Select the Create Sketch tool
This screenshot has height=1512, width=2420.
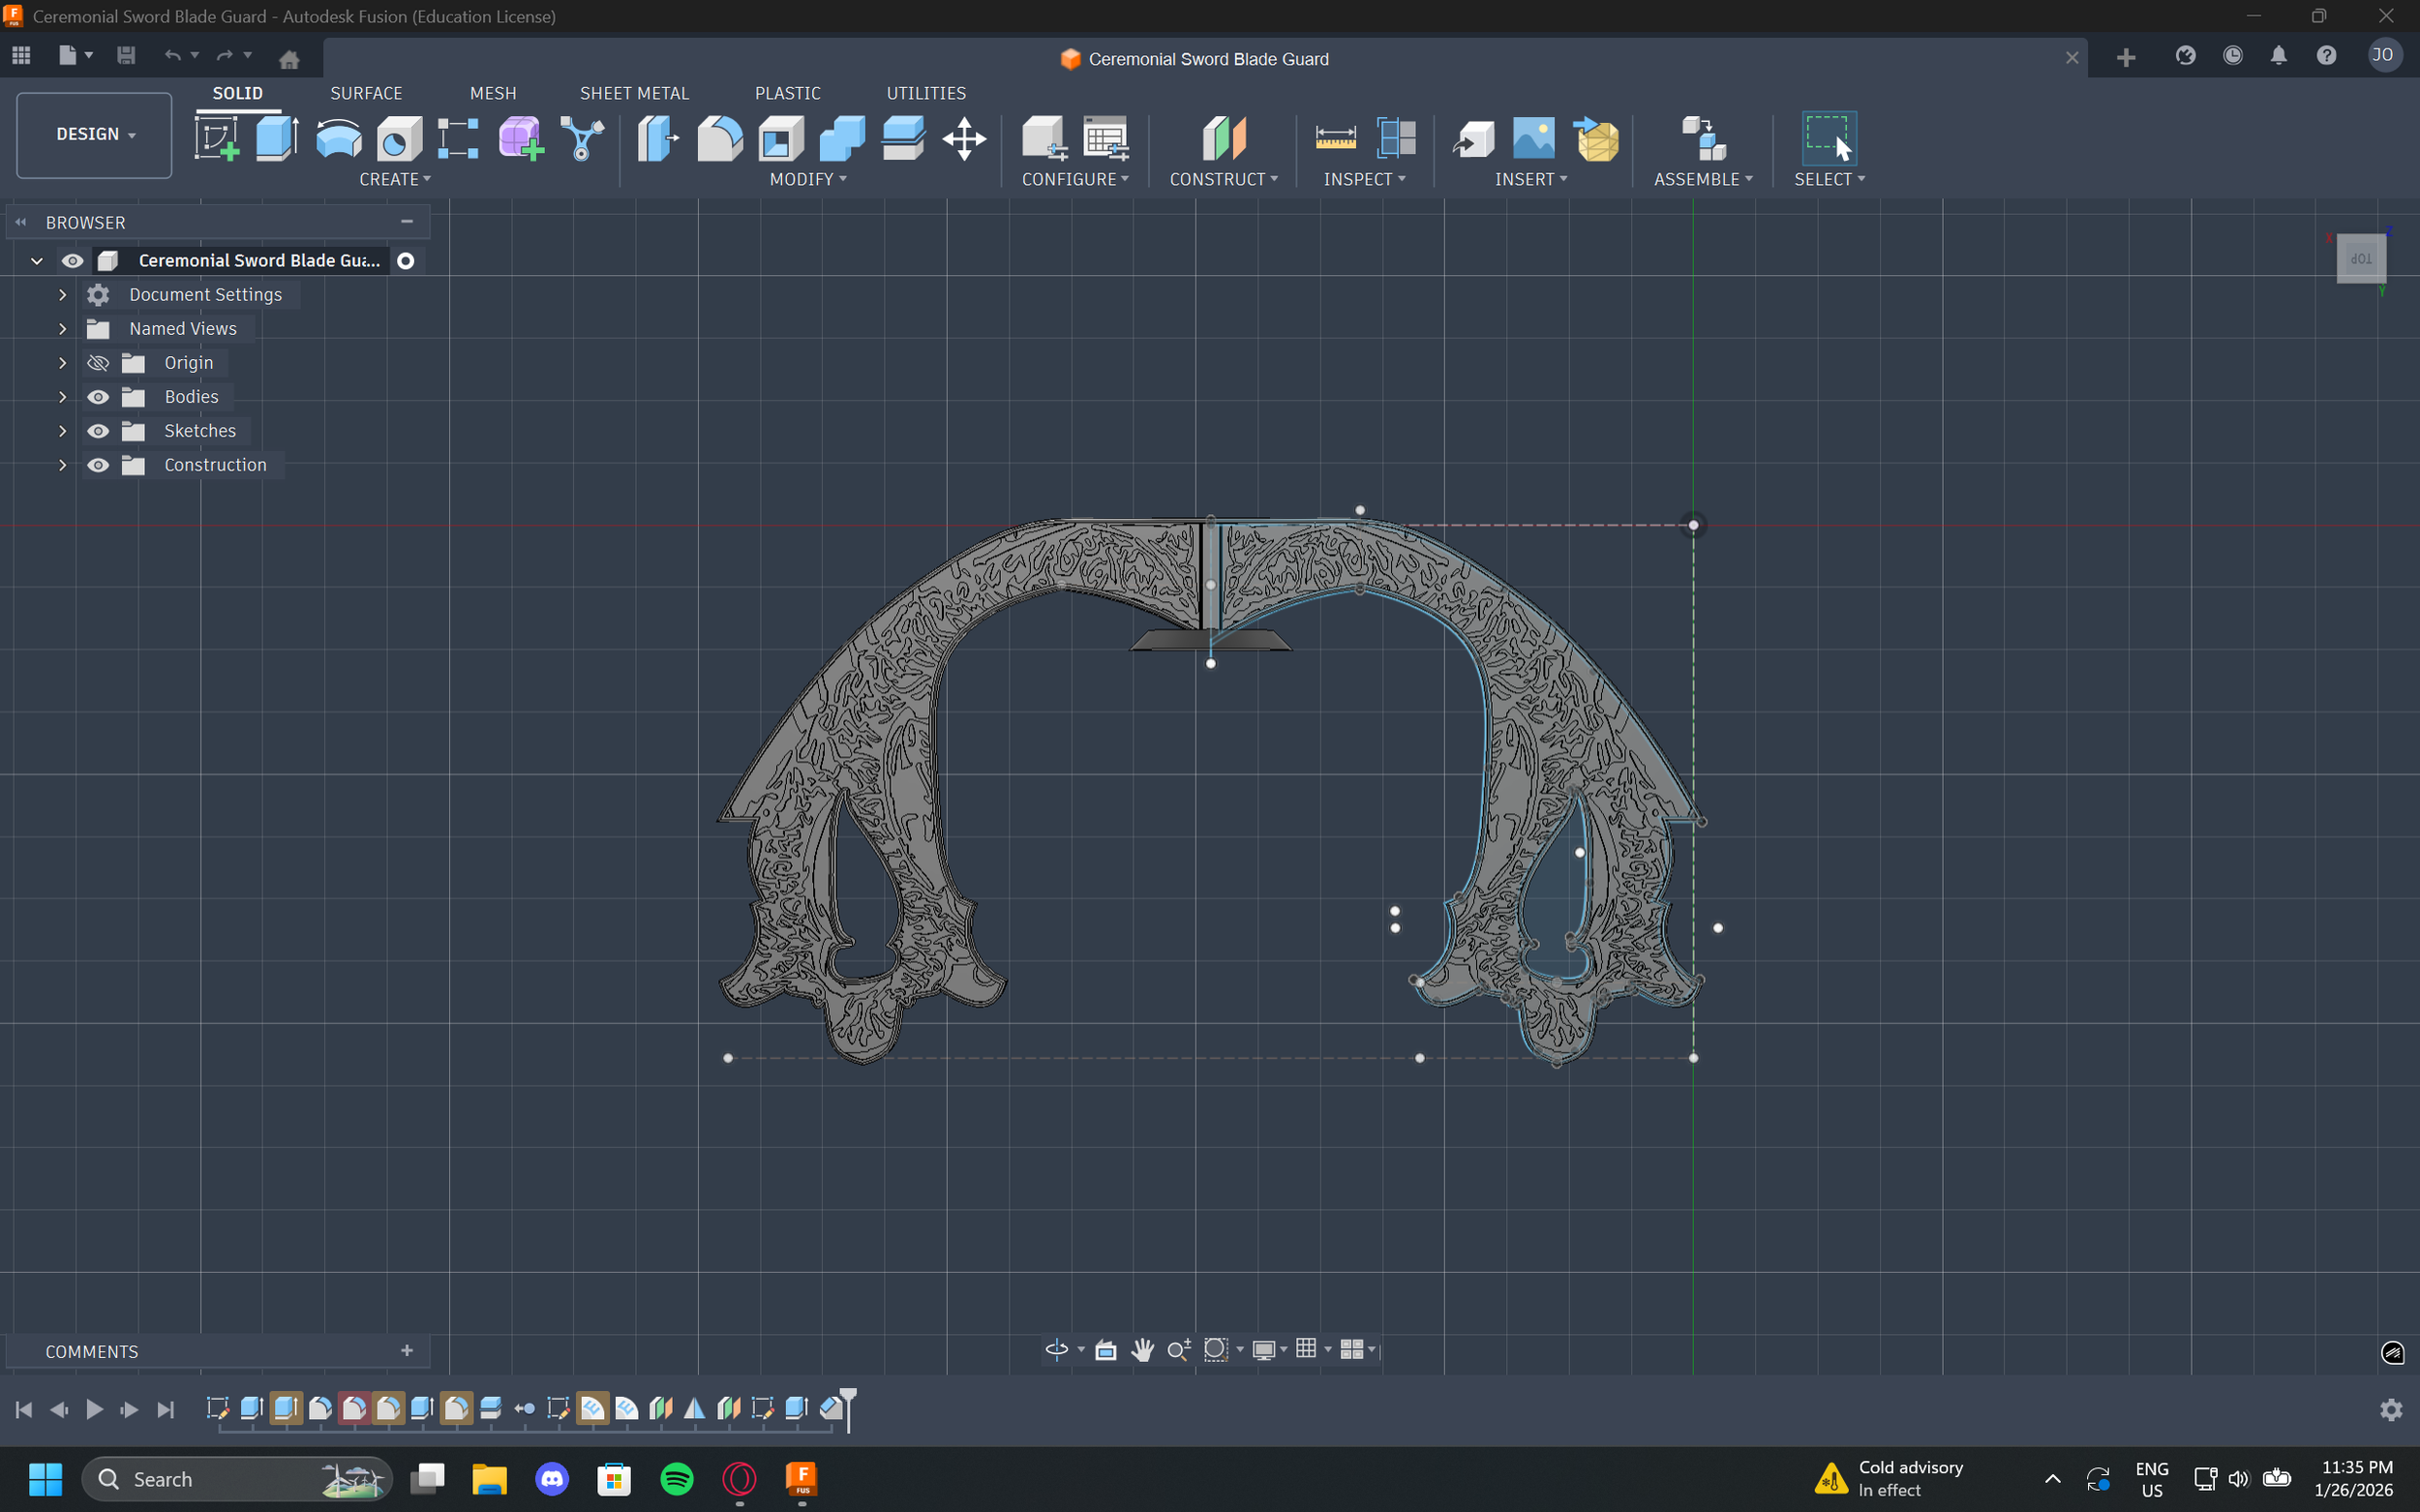216,138
